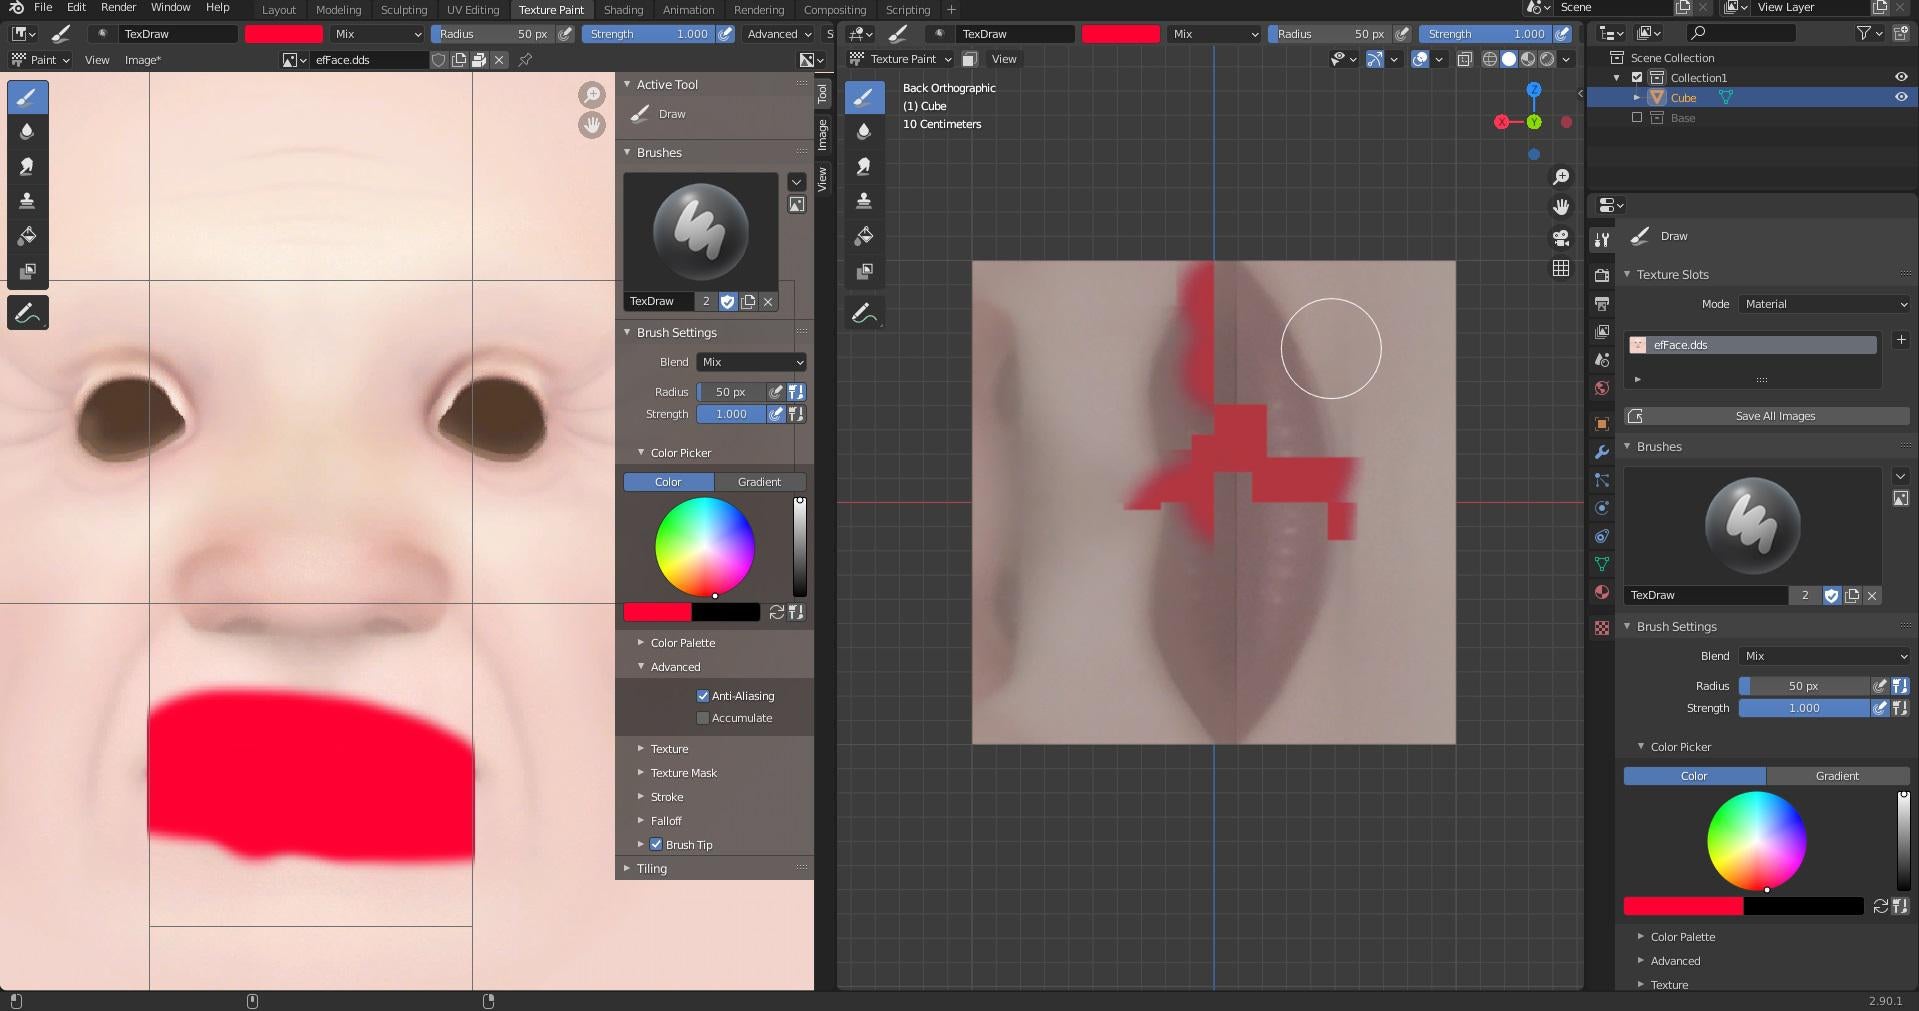Click TexDraw brush preview thumbnail in sidebar
This screenshot has height=1011, width=1919.
[x=700, y=232]
